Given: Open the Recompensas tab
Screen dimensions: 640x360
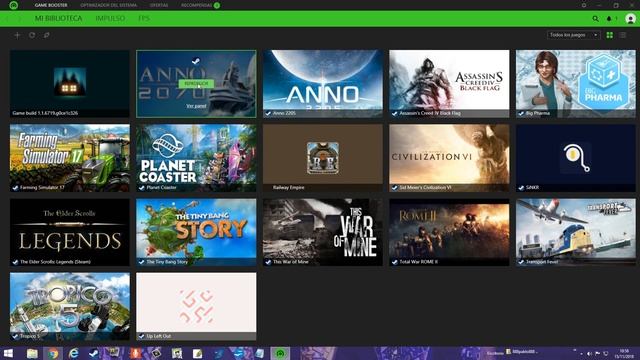Looking at the screenshot, I should pos(197,5).
